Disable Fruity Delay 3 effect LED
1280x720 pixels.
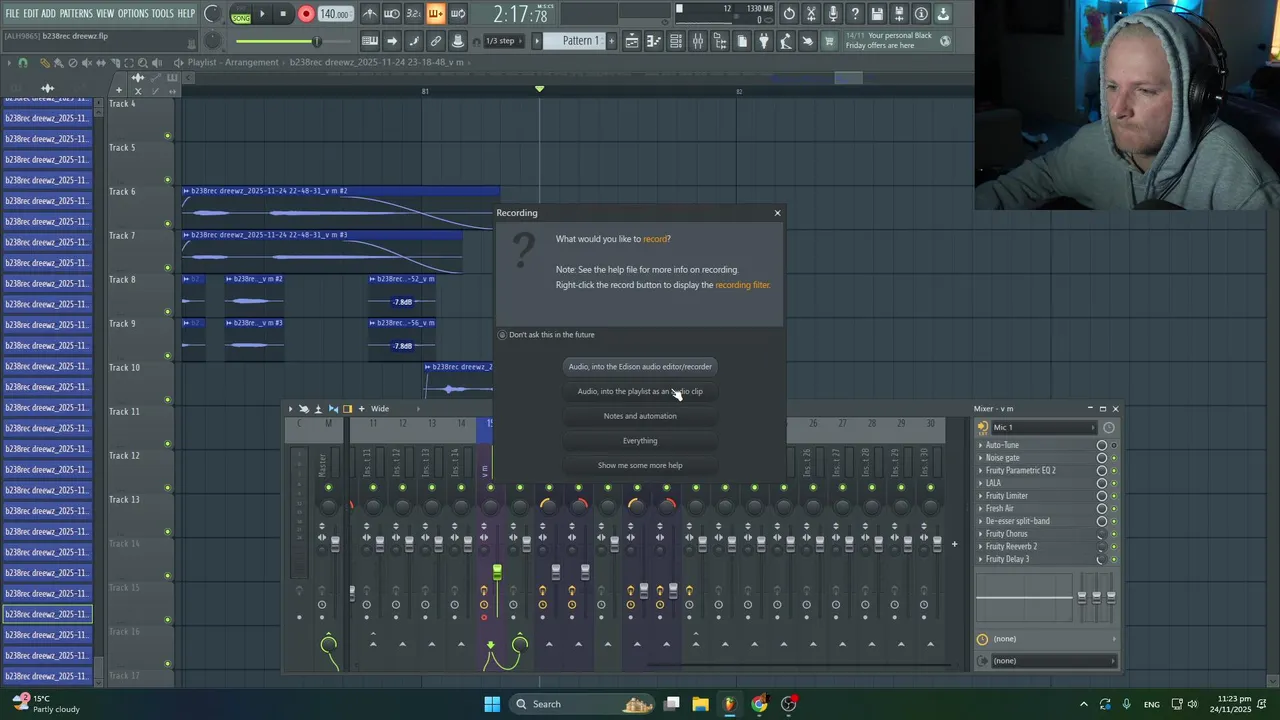1114,560
